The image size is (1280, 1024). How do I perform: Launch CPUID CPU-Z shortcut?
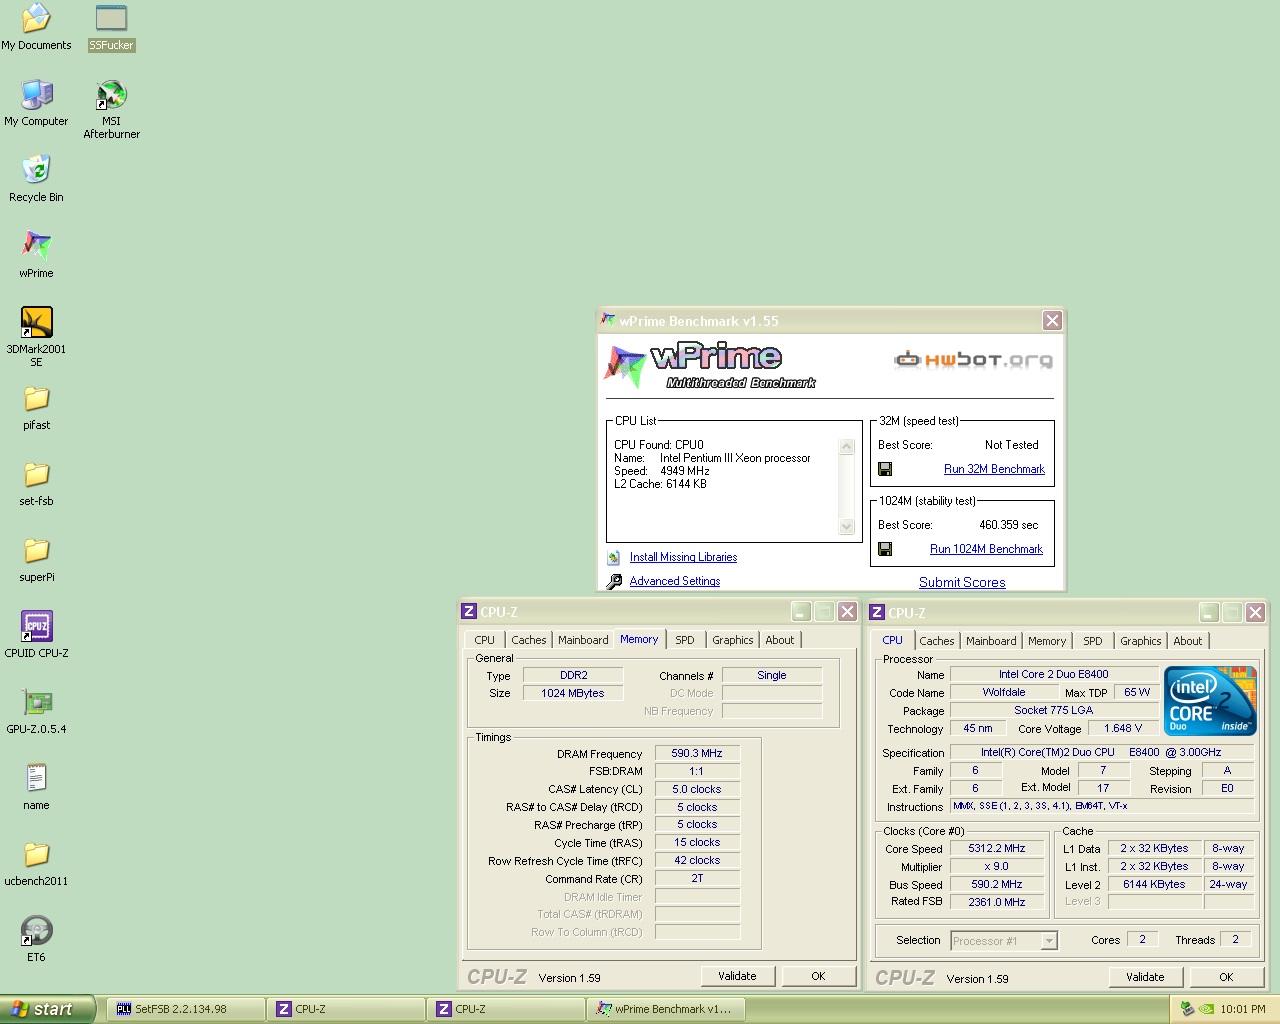(x=36, y=635)
